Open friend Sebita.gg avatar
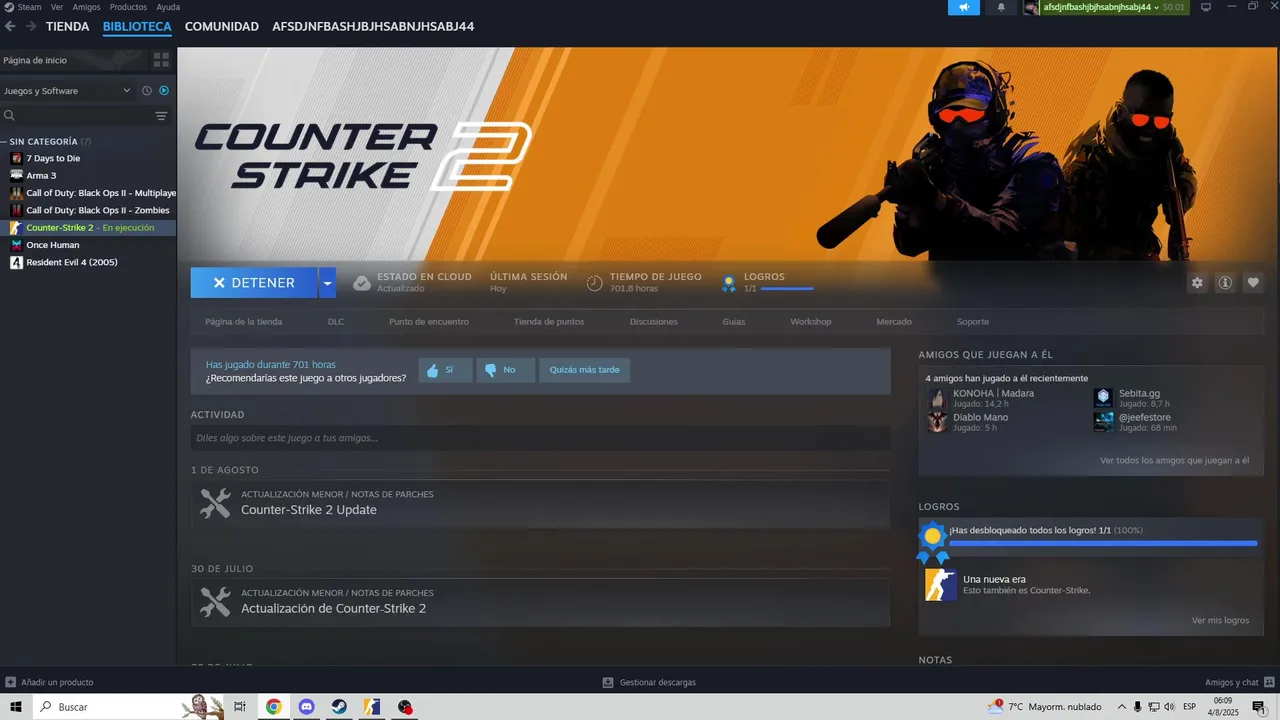The image size is (1280, 720). coord(1103,398)
